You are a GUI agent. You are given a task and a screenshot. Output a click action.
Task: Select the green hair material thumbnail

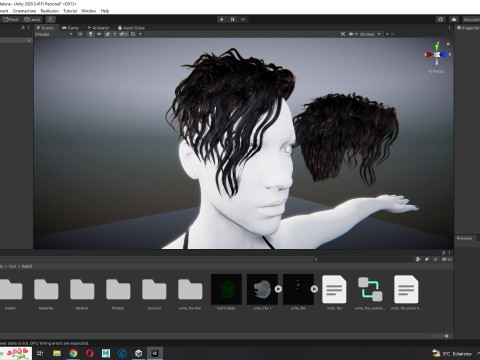pyautogui.click(x=226, y=289)
